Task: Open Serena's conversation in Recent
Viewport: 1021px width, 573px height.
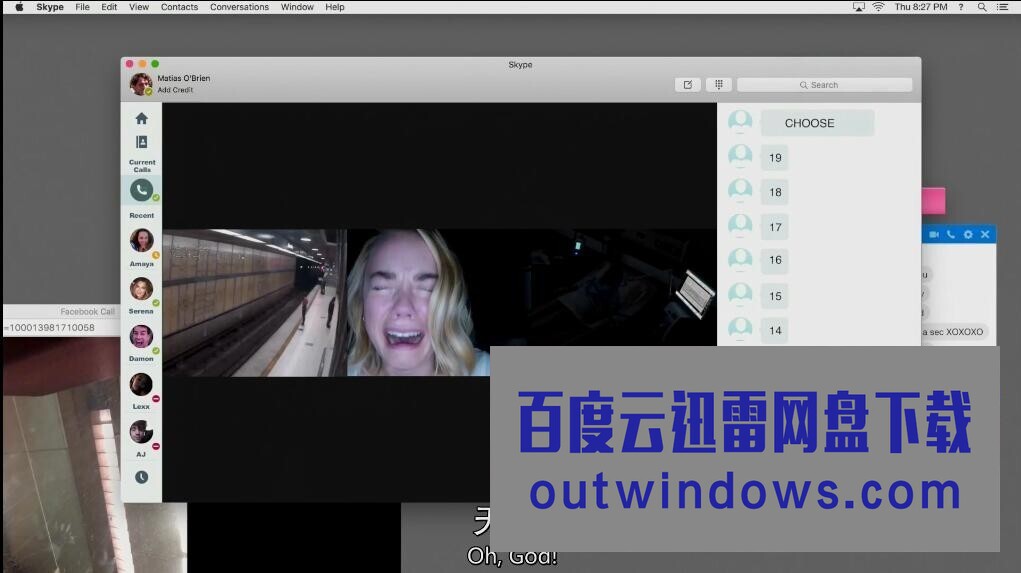Action: coord(141,288)
